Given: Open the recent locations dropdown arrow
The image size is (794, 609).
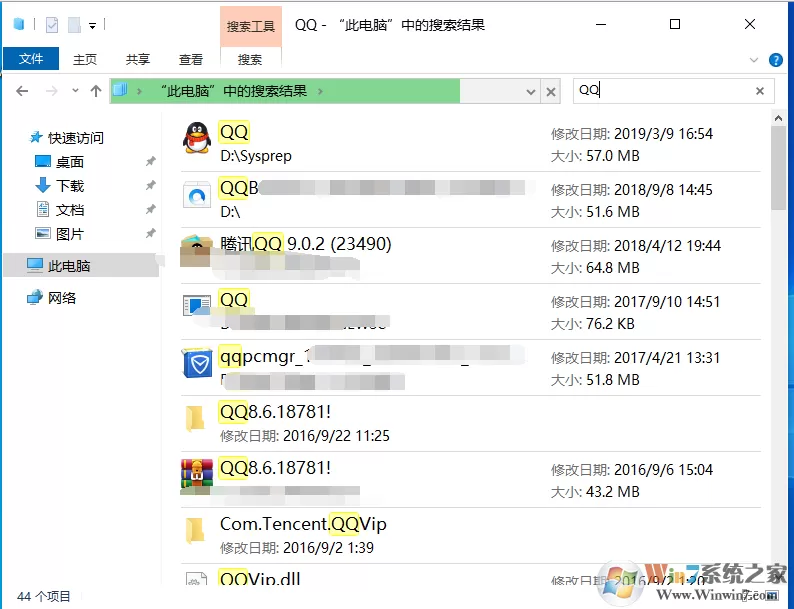Looking at the screenshot, I should [x=75, y=91].
